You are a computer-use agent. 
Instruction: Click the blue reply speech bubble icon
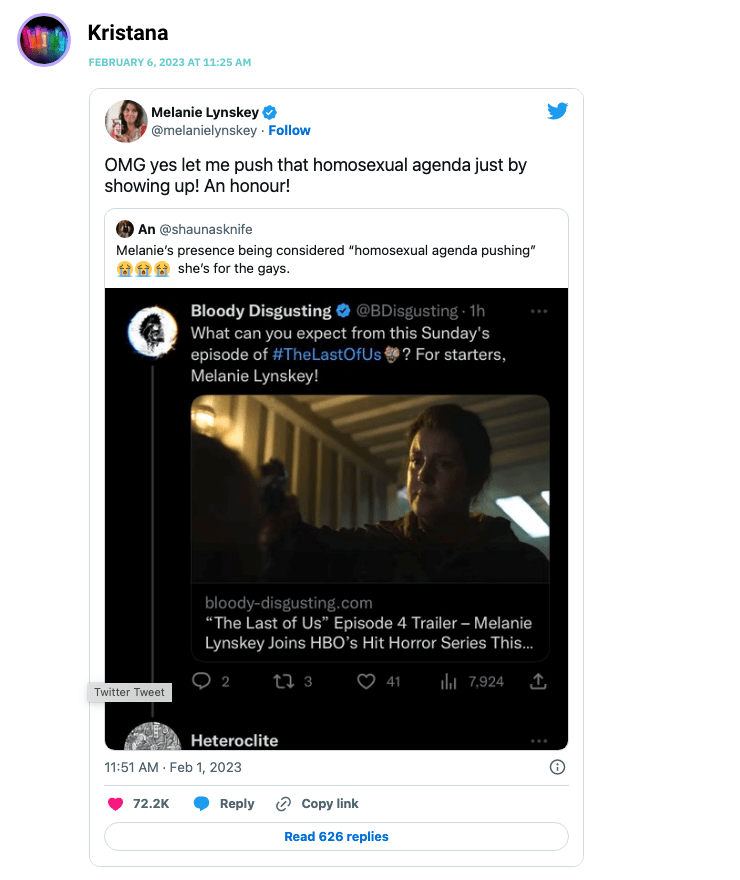(201, 804)
